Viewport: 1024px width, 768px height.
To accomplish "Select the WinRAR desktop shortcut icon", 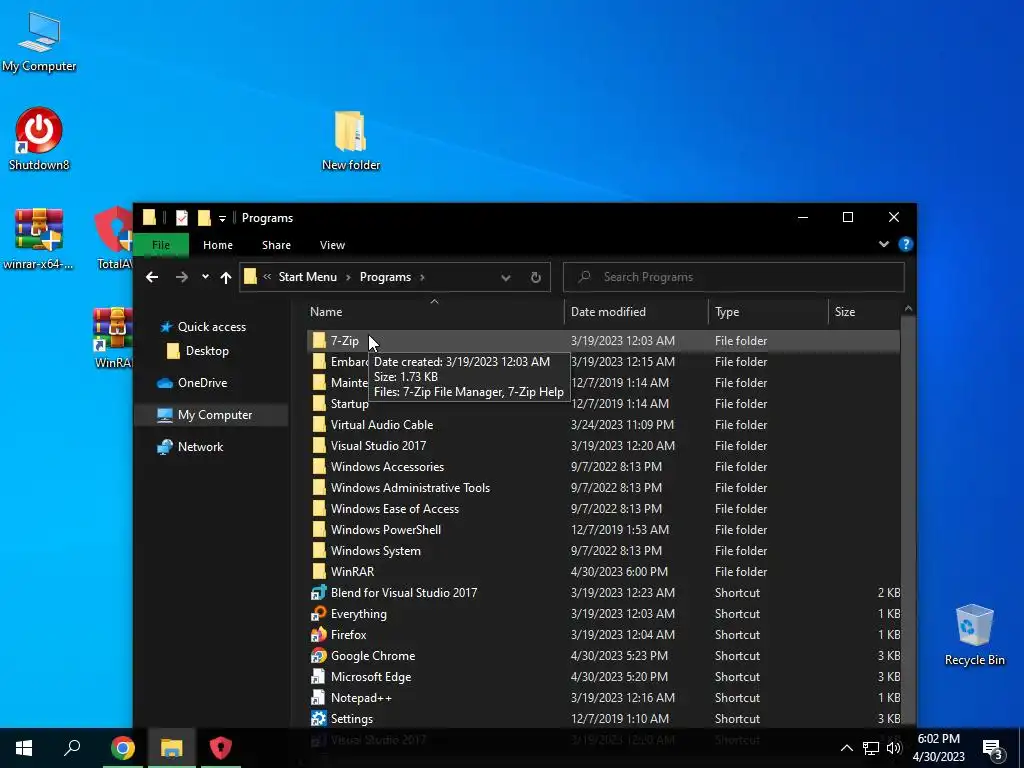I will pos(113,338).
